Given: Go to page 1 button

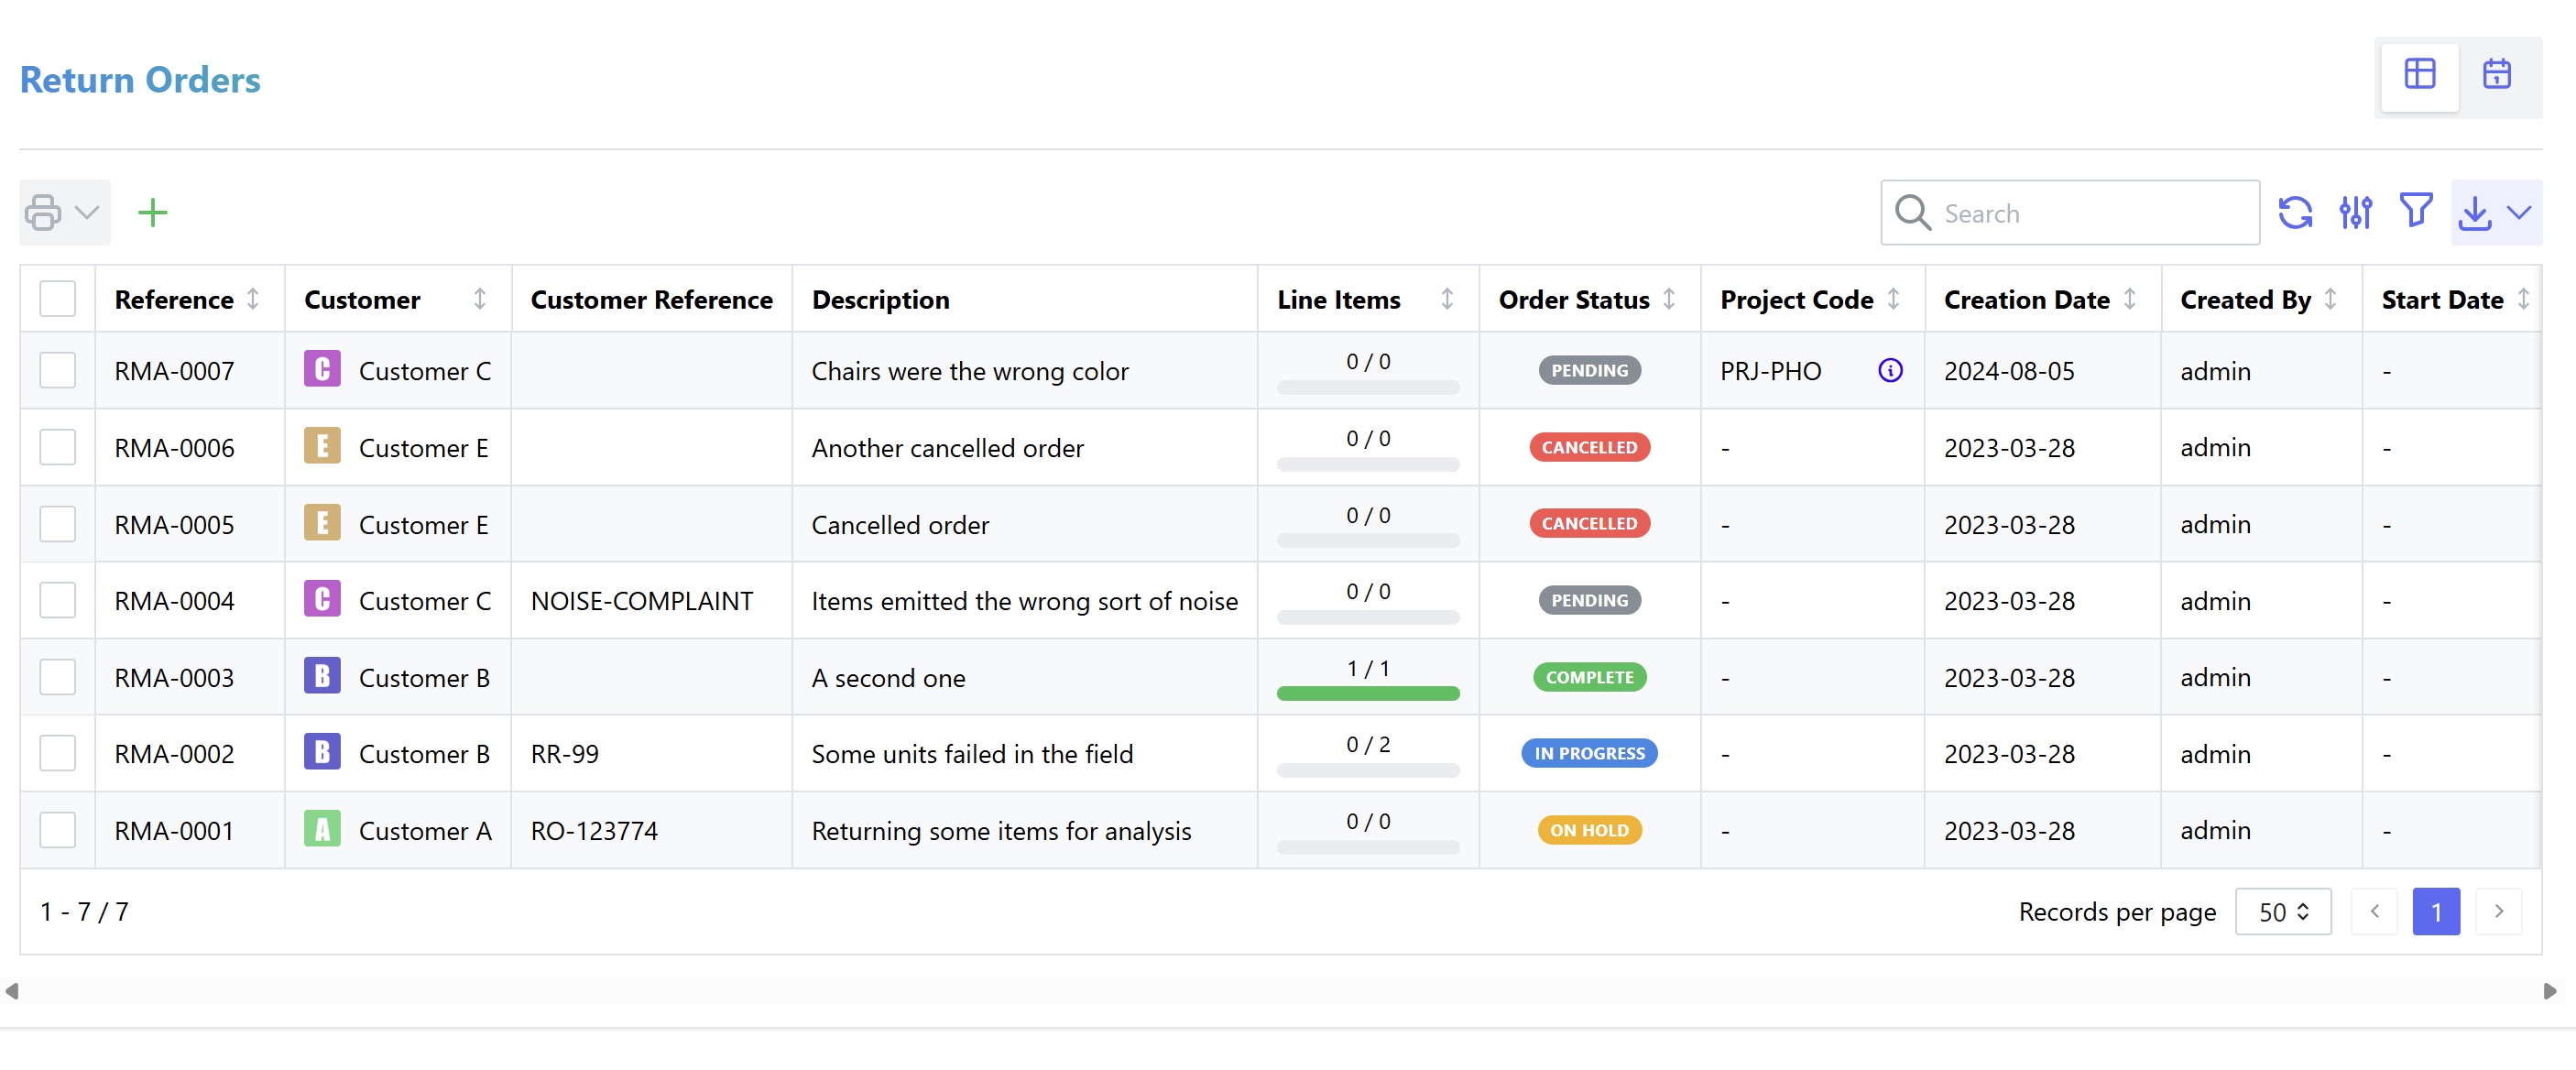Looking at the screenshot, I should coord(2435,911).
